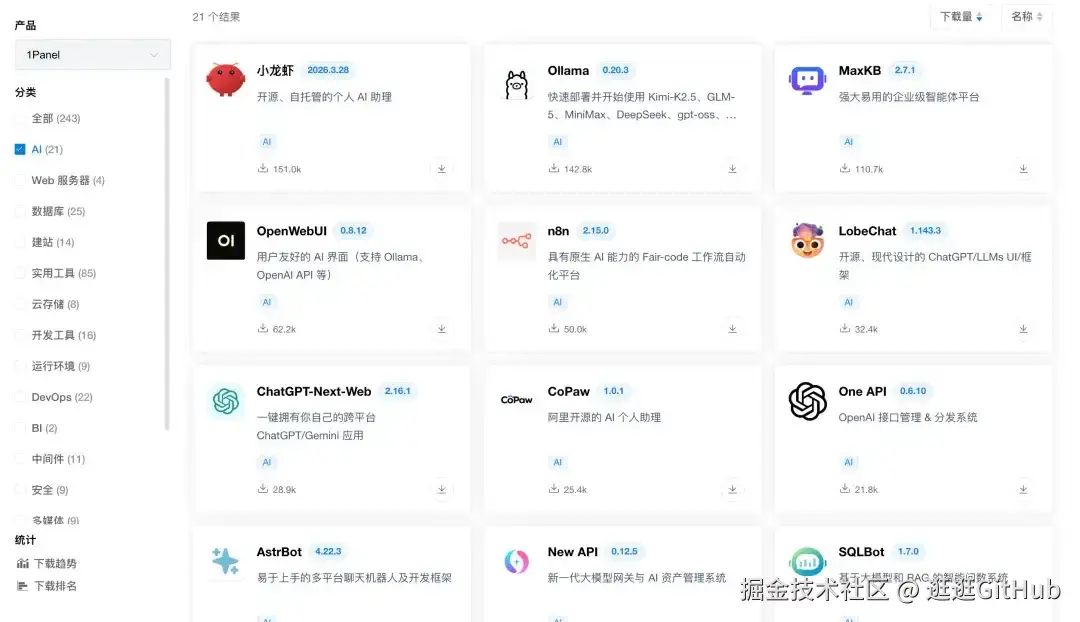The image size is (1080, 622).
Task: Open the 1Panel product dropdown
Action: (92, 54)
